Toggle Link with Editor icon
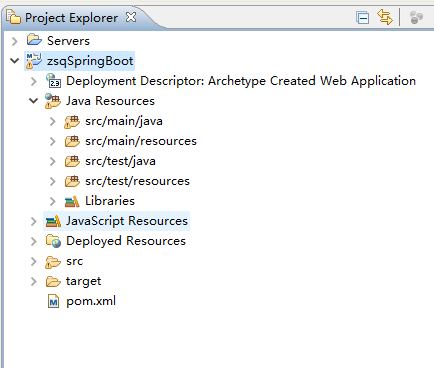This screenshot has height=368, width=434. [385, 17]
